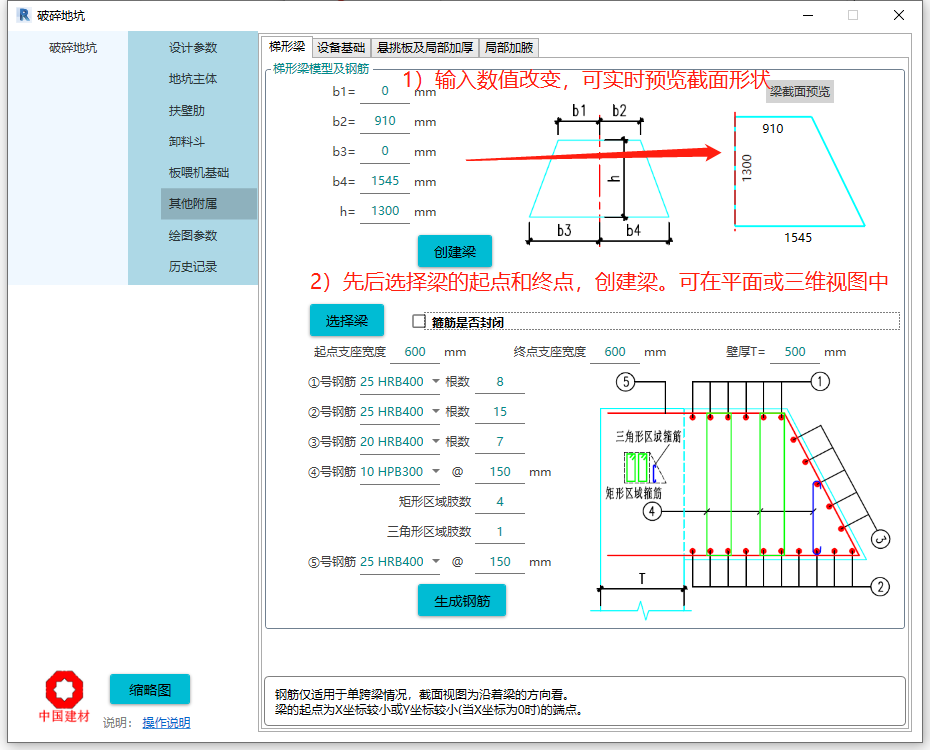Open the ⑤号钢筋 25 HRB400 dropdown
The width and height of the screenshot is (930, 750).
(399, 561)
